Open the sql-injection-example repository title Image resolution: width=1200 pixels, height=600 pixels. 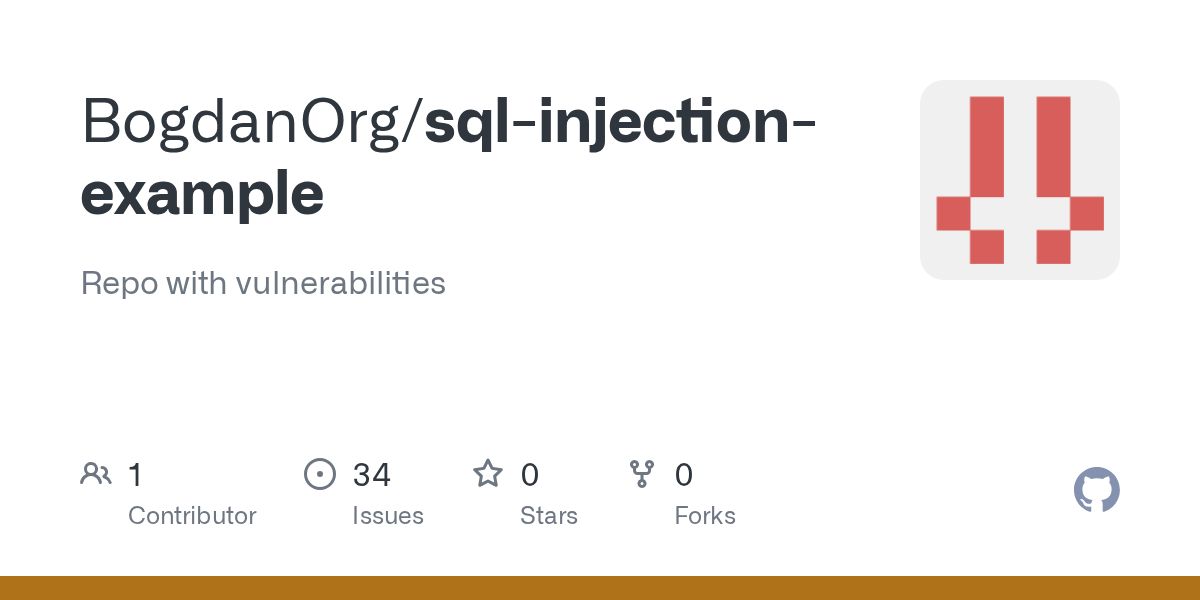point(620,122)
